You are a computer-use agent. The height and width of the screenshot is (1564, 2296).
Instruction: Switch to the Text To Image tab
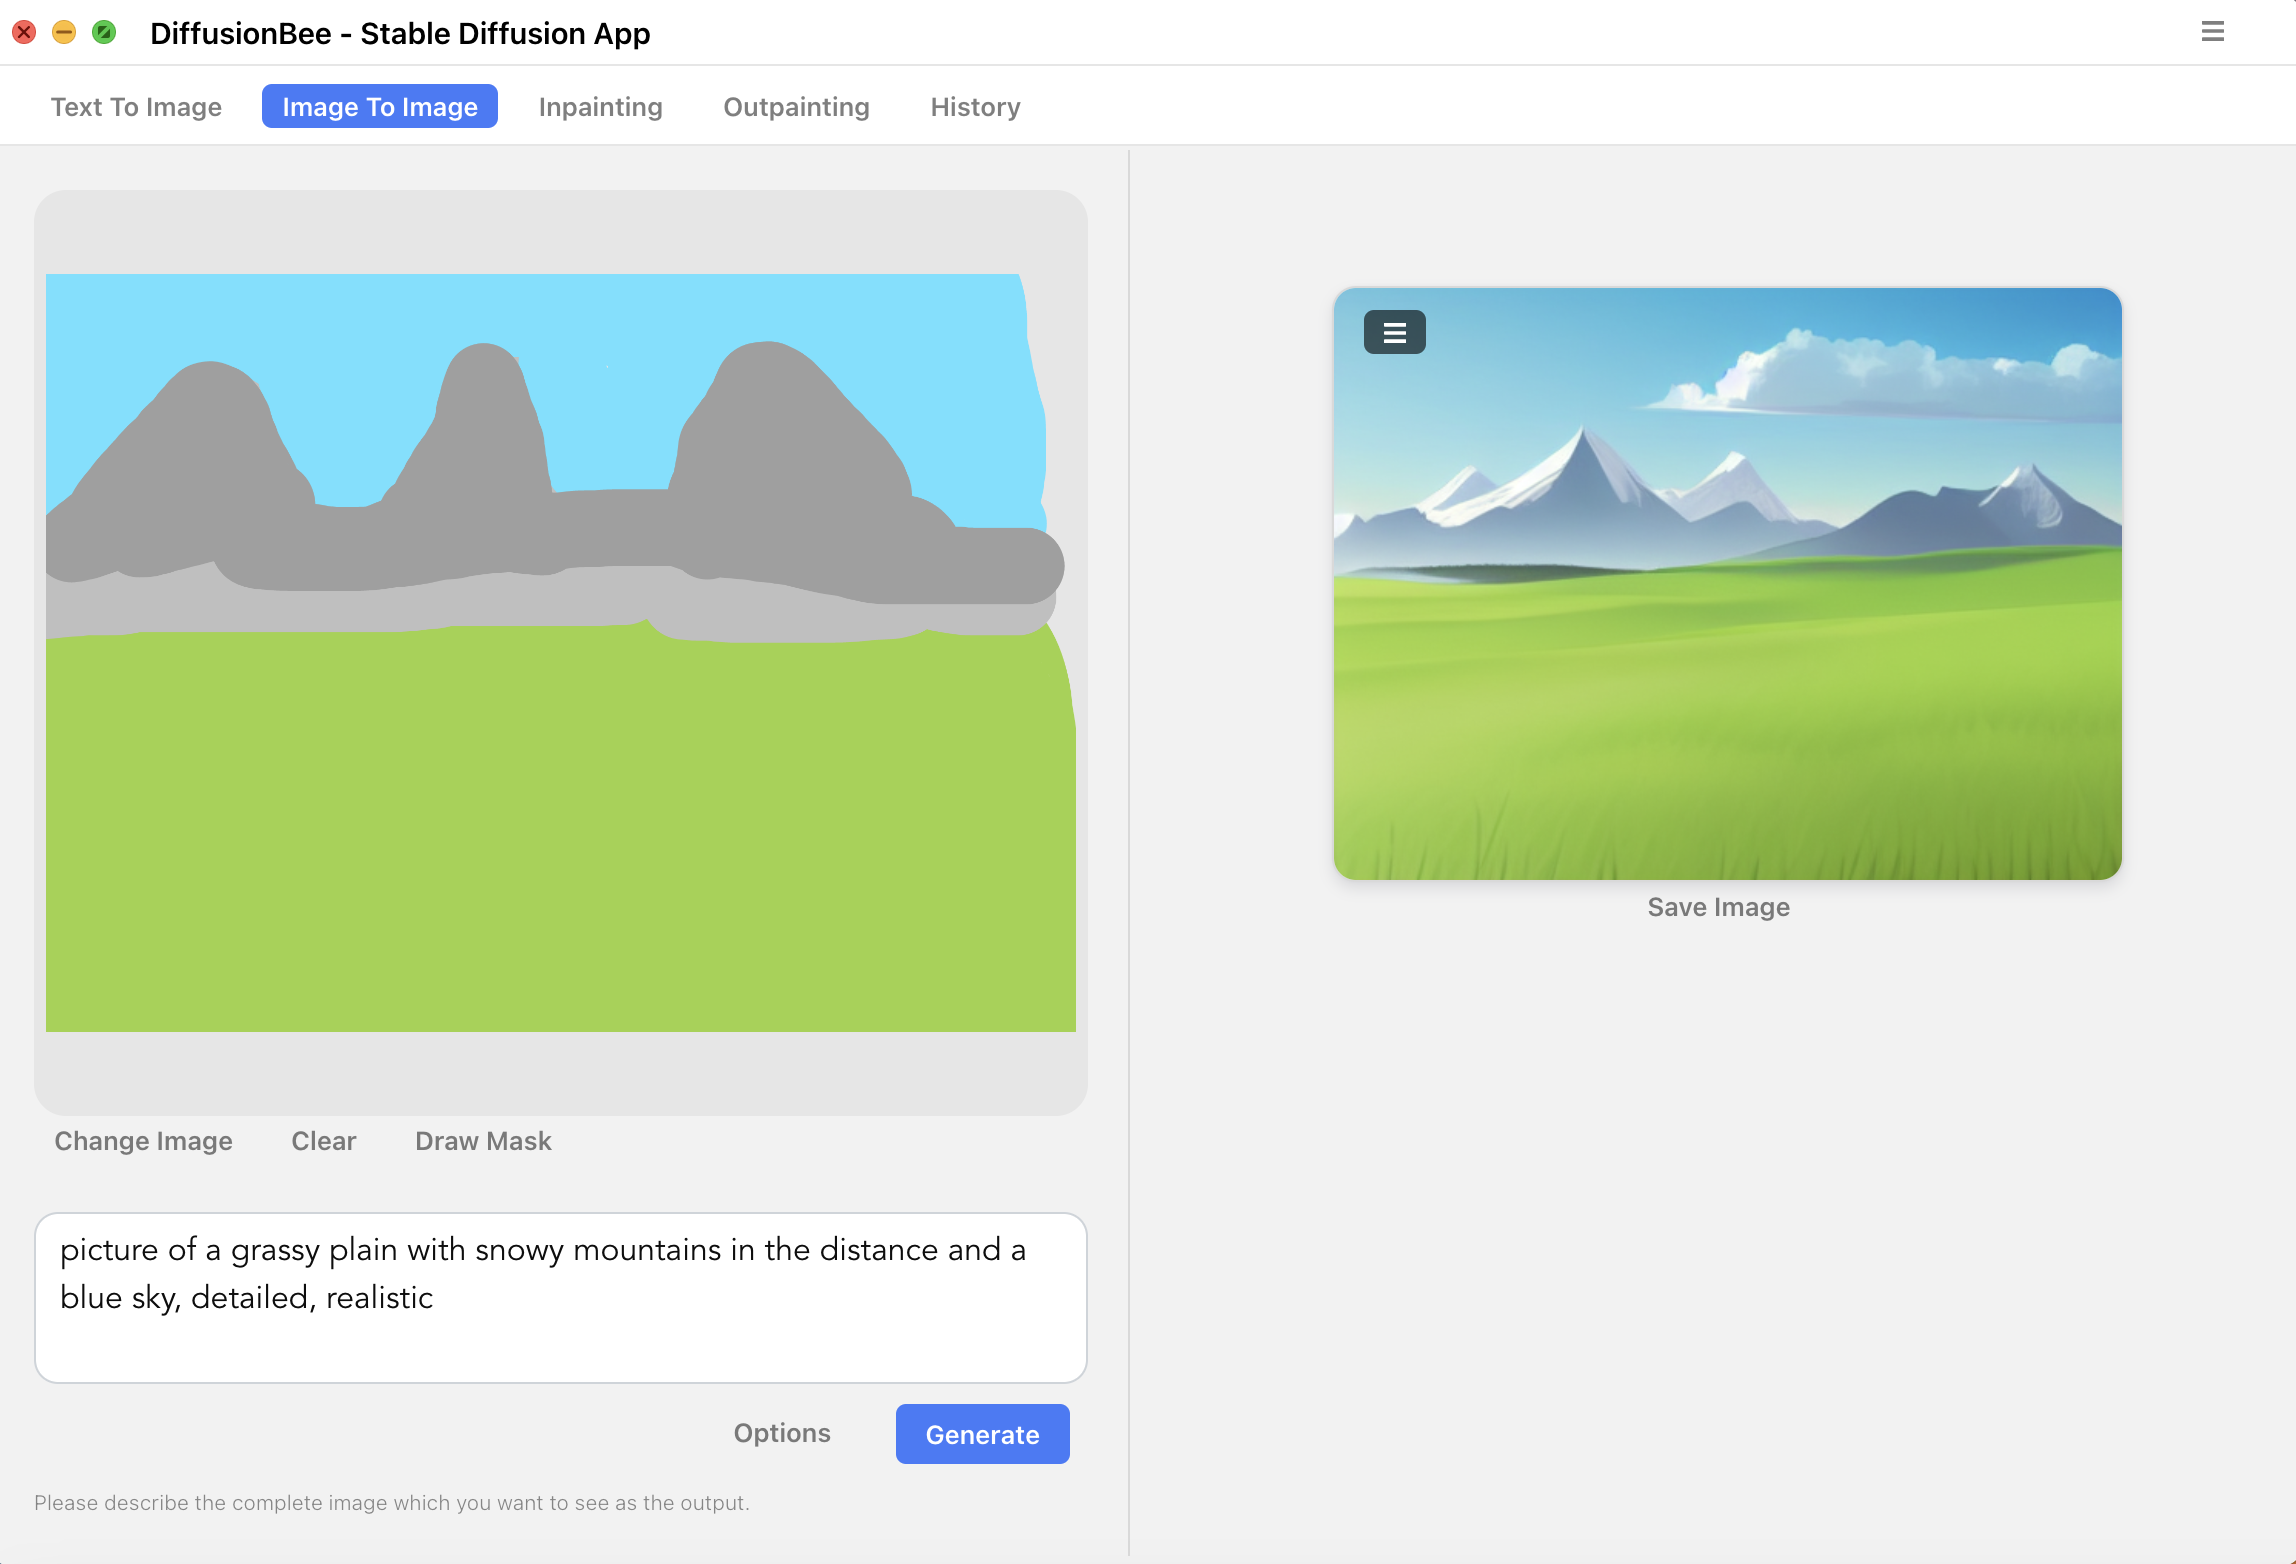point(136,108)
